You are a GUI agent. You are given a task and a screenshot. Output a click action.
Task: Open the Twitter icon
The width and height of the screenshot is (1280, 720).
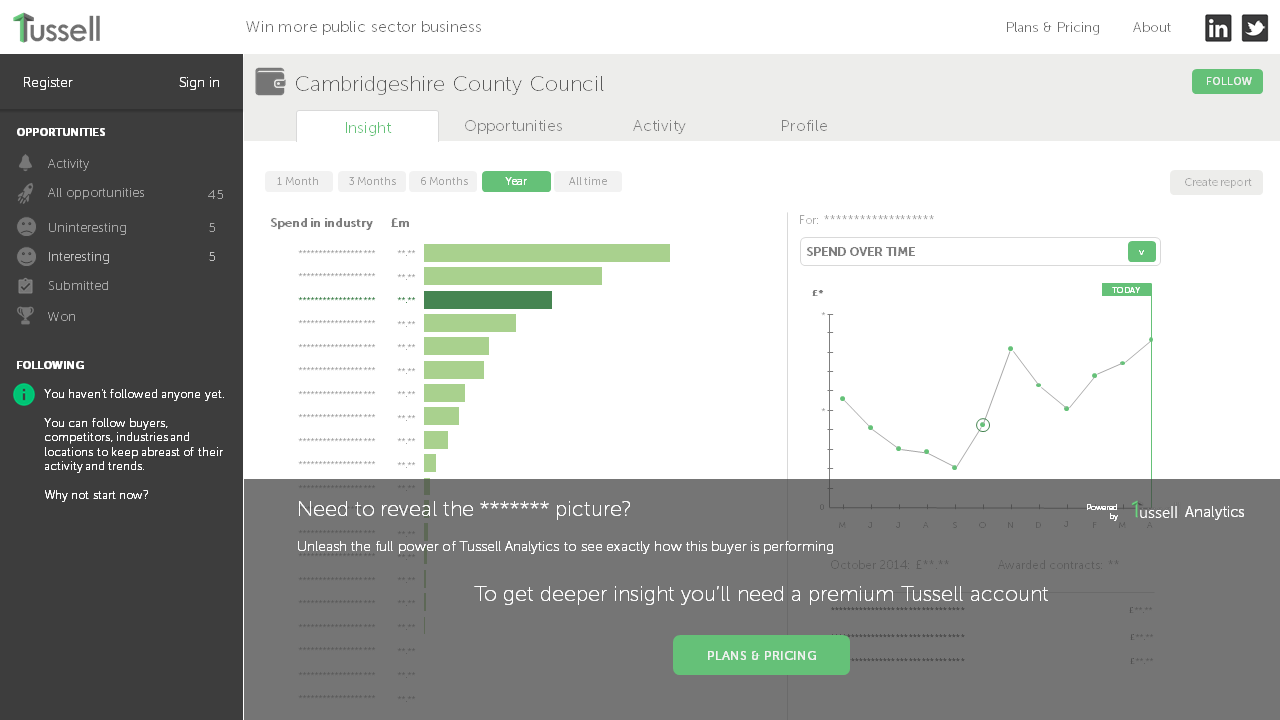pyautogui.click(x=1255, y=28)
